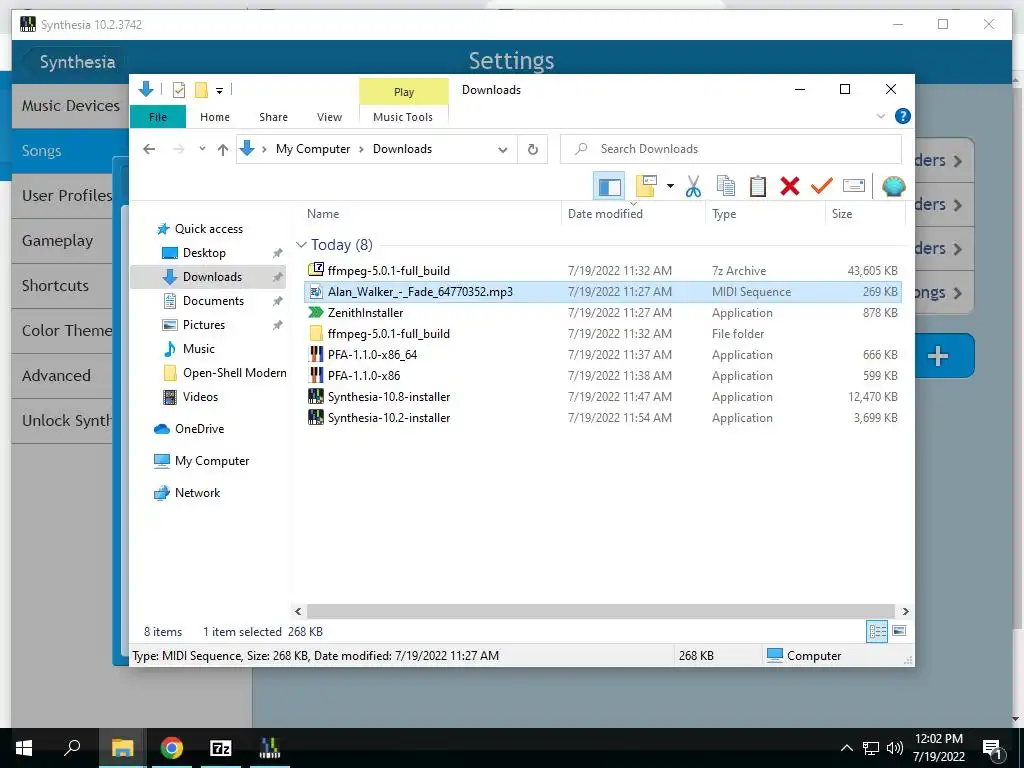1024x768 pixels.
Task: Switch to details view layout icon
Action: (876, 631)
